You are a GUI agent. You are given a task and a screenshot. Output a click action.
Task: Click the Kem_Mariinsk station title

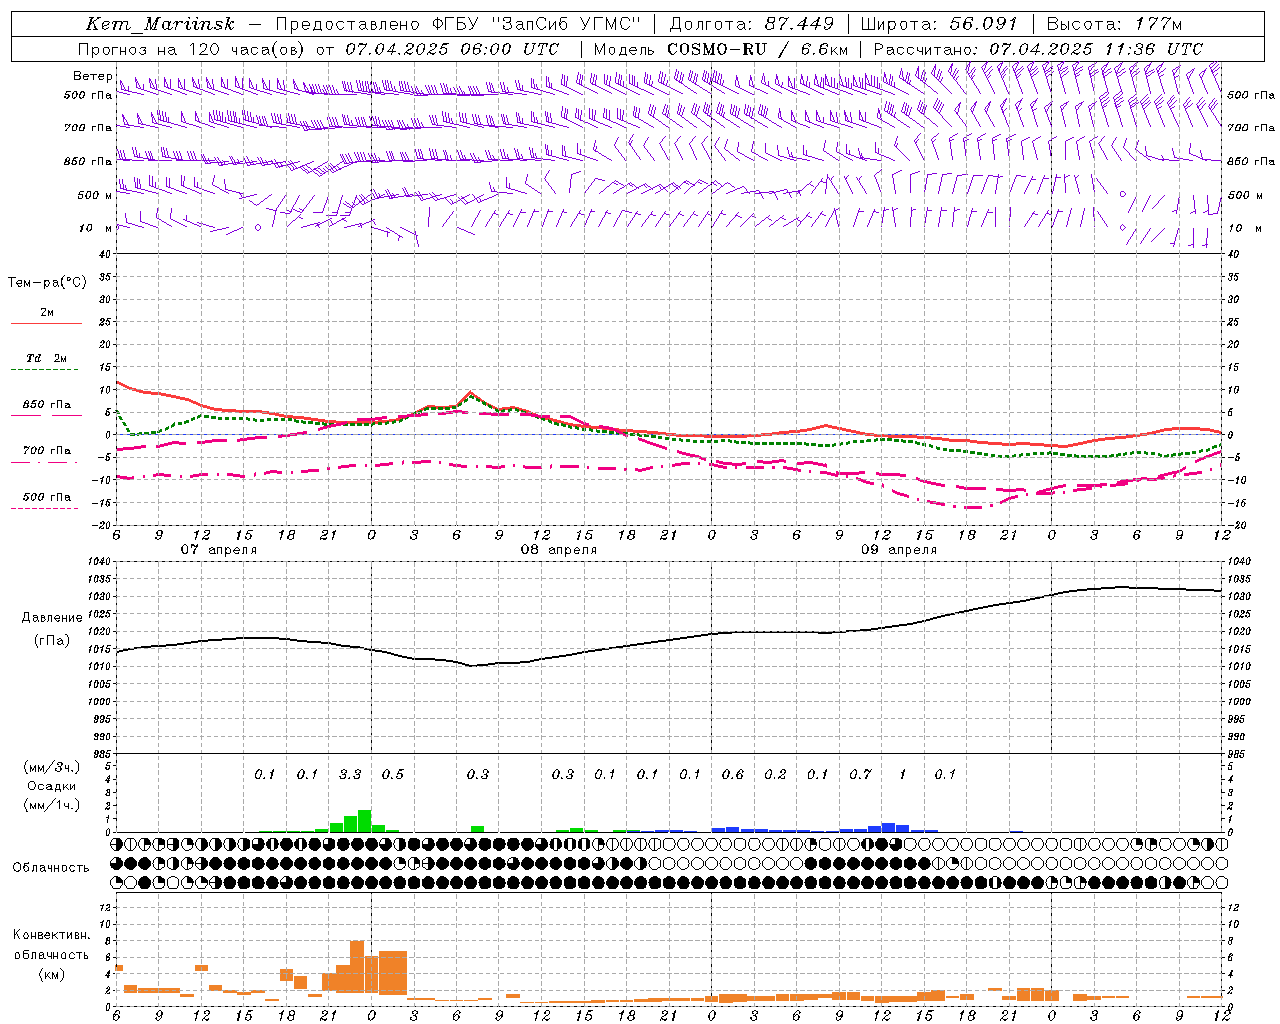161,24
